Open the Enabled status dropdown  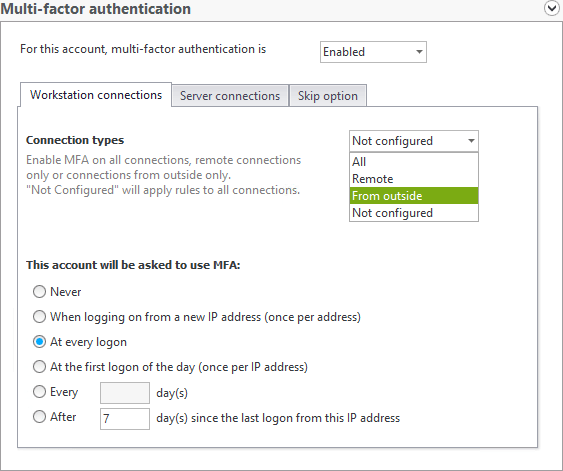tap(373, 52)
